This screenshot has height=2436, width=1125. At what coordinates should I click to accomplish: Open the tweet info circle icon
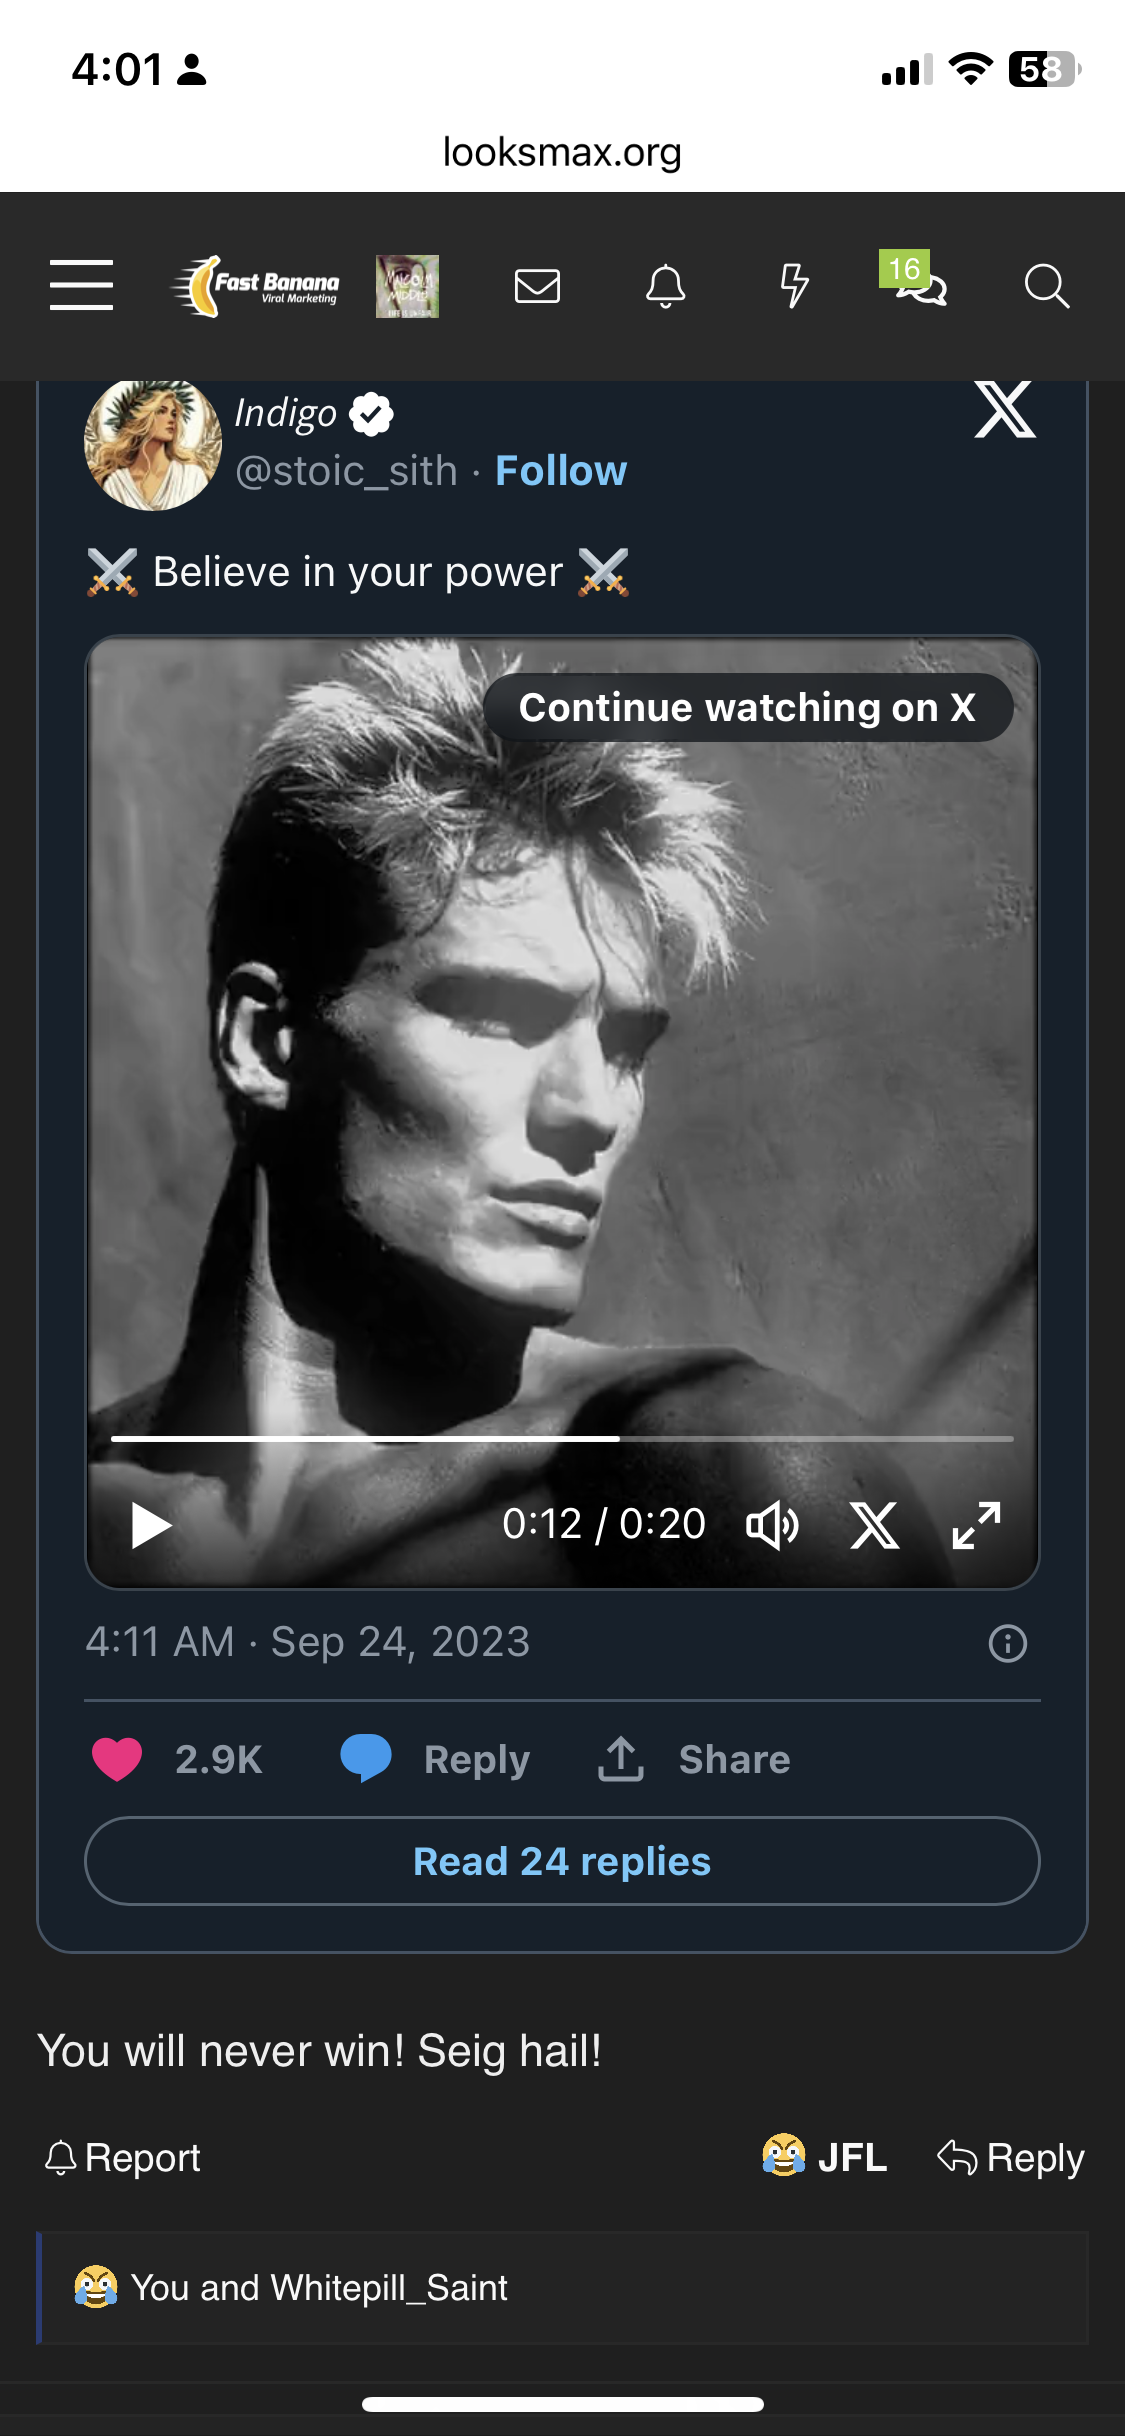coord(1007,1643)
